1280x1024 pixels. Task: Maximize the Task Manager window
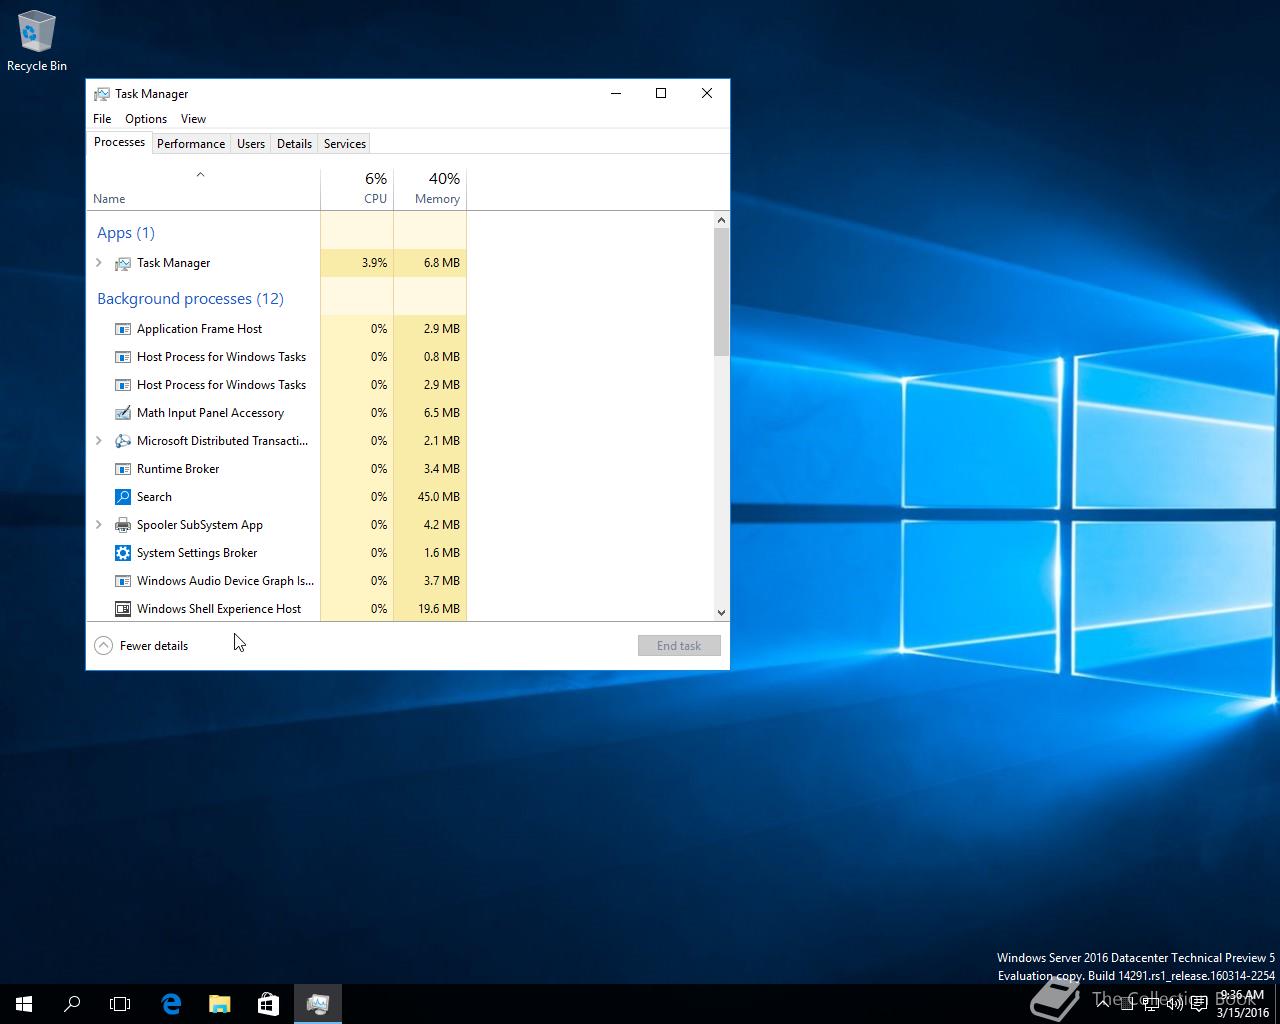coord(661,93)
